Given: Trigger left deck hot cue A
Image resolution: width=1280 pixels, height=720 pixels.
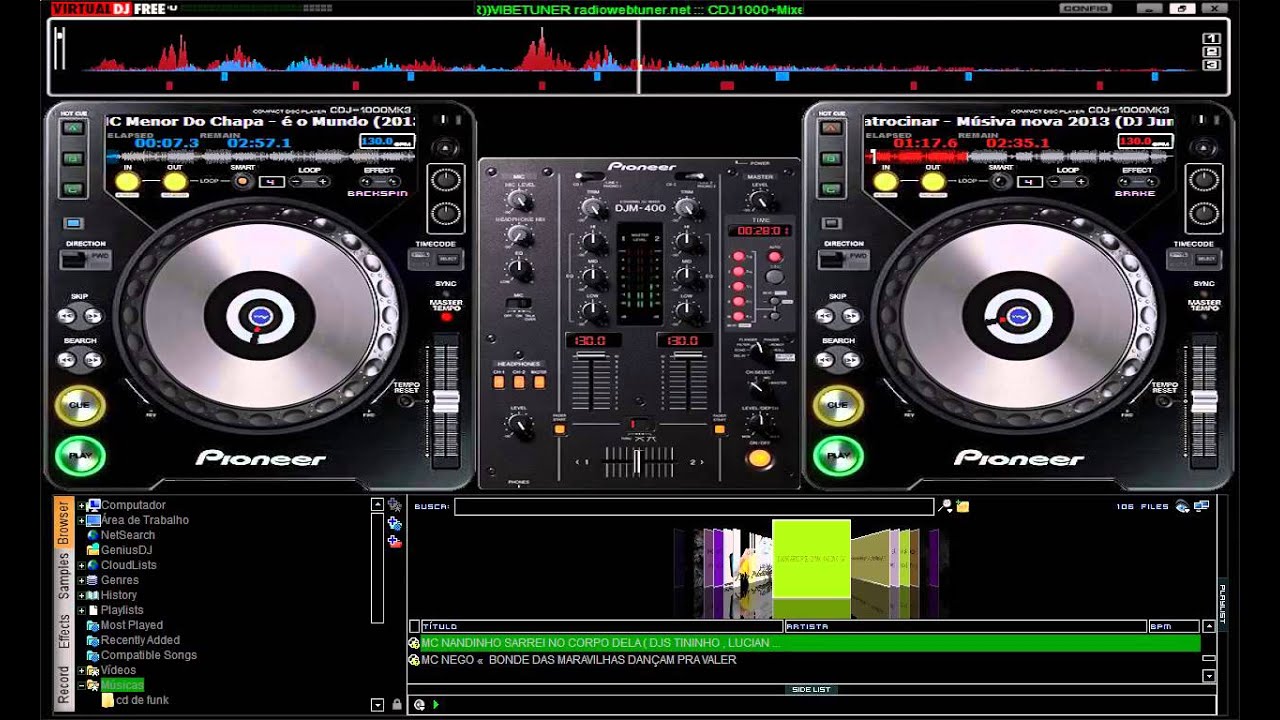Looking at the screenshot, I should pos(73,127).
